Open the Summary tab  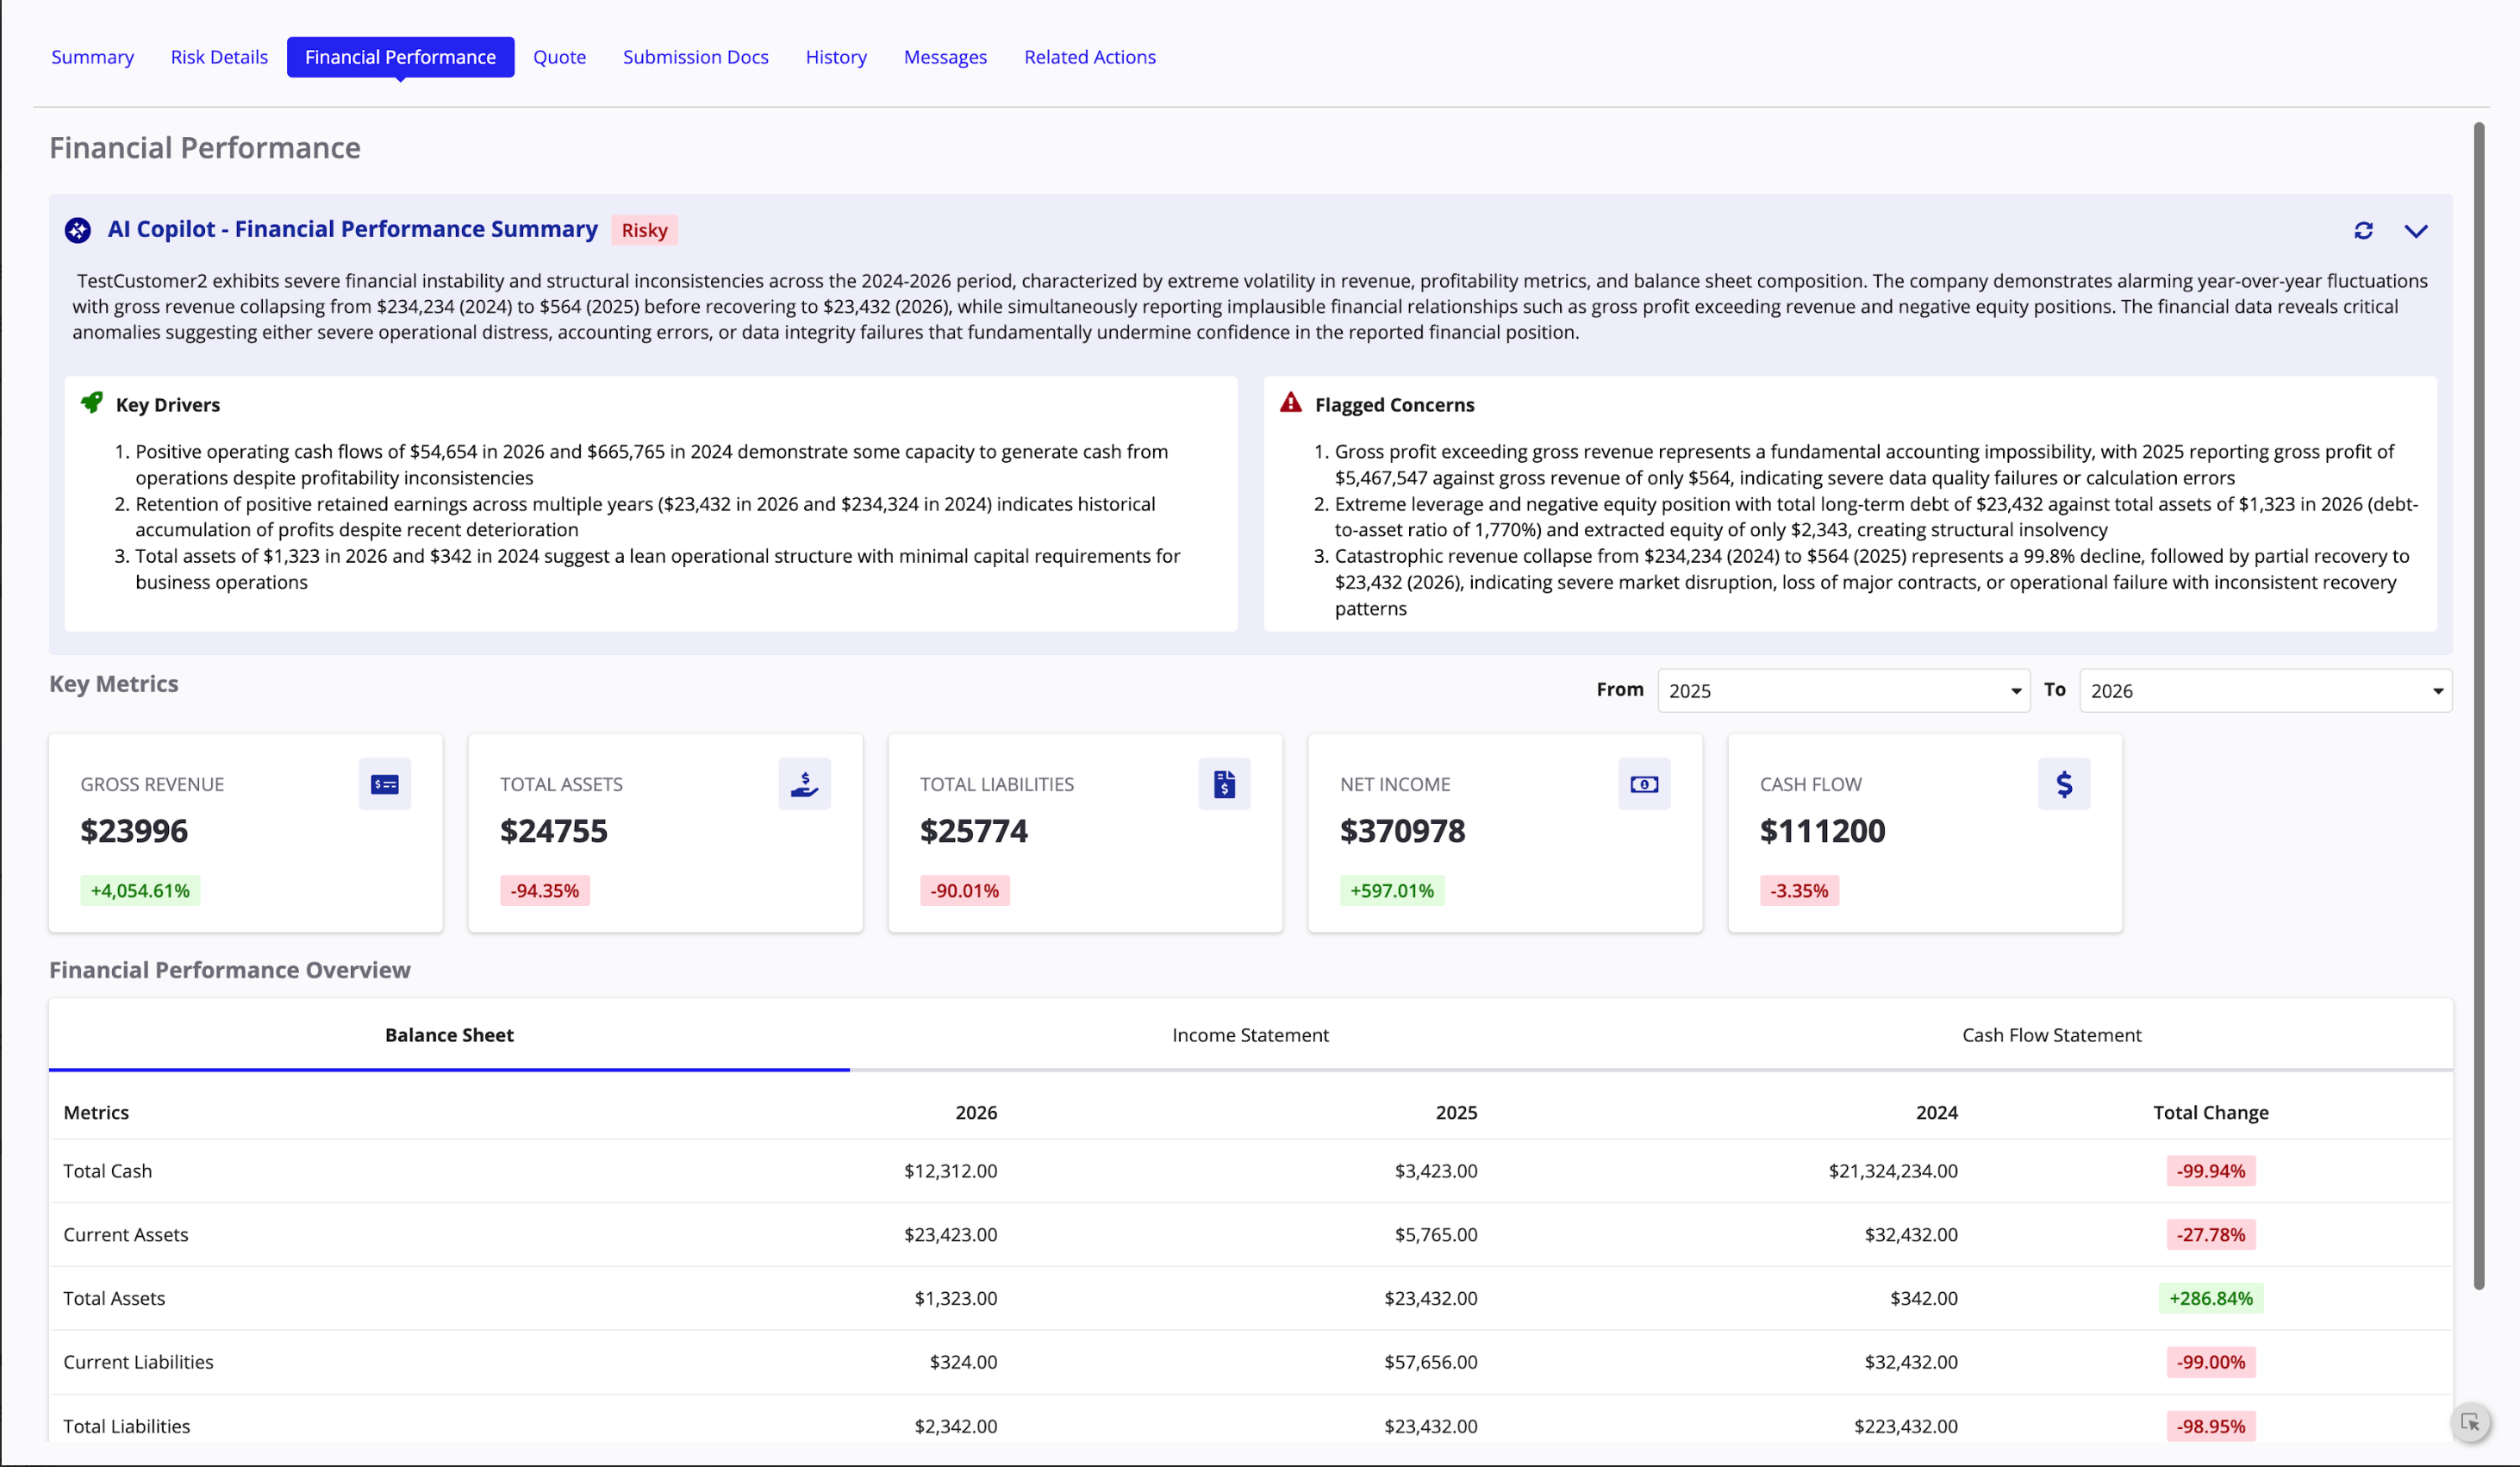93,57
